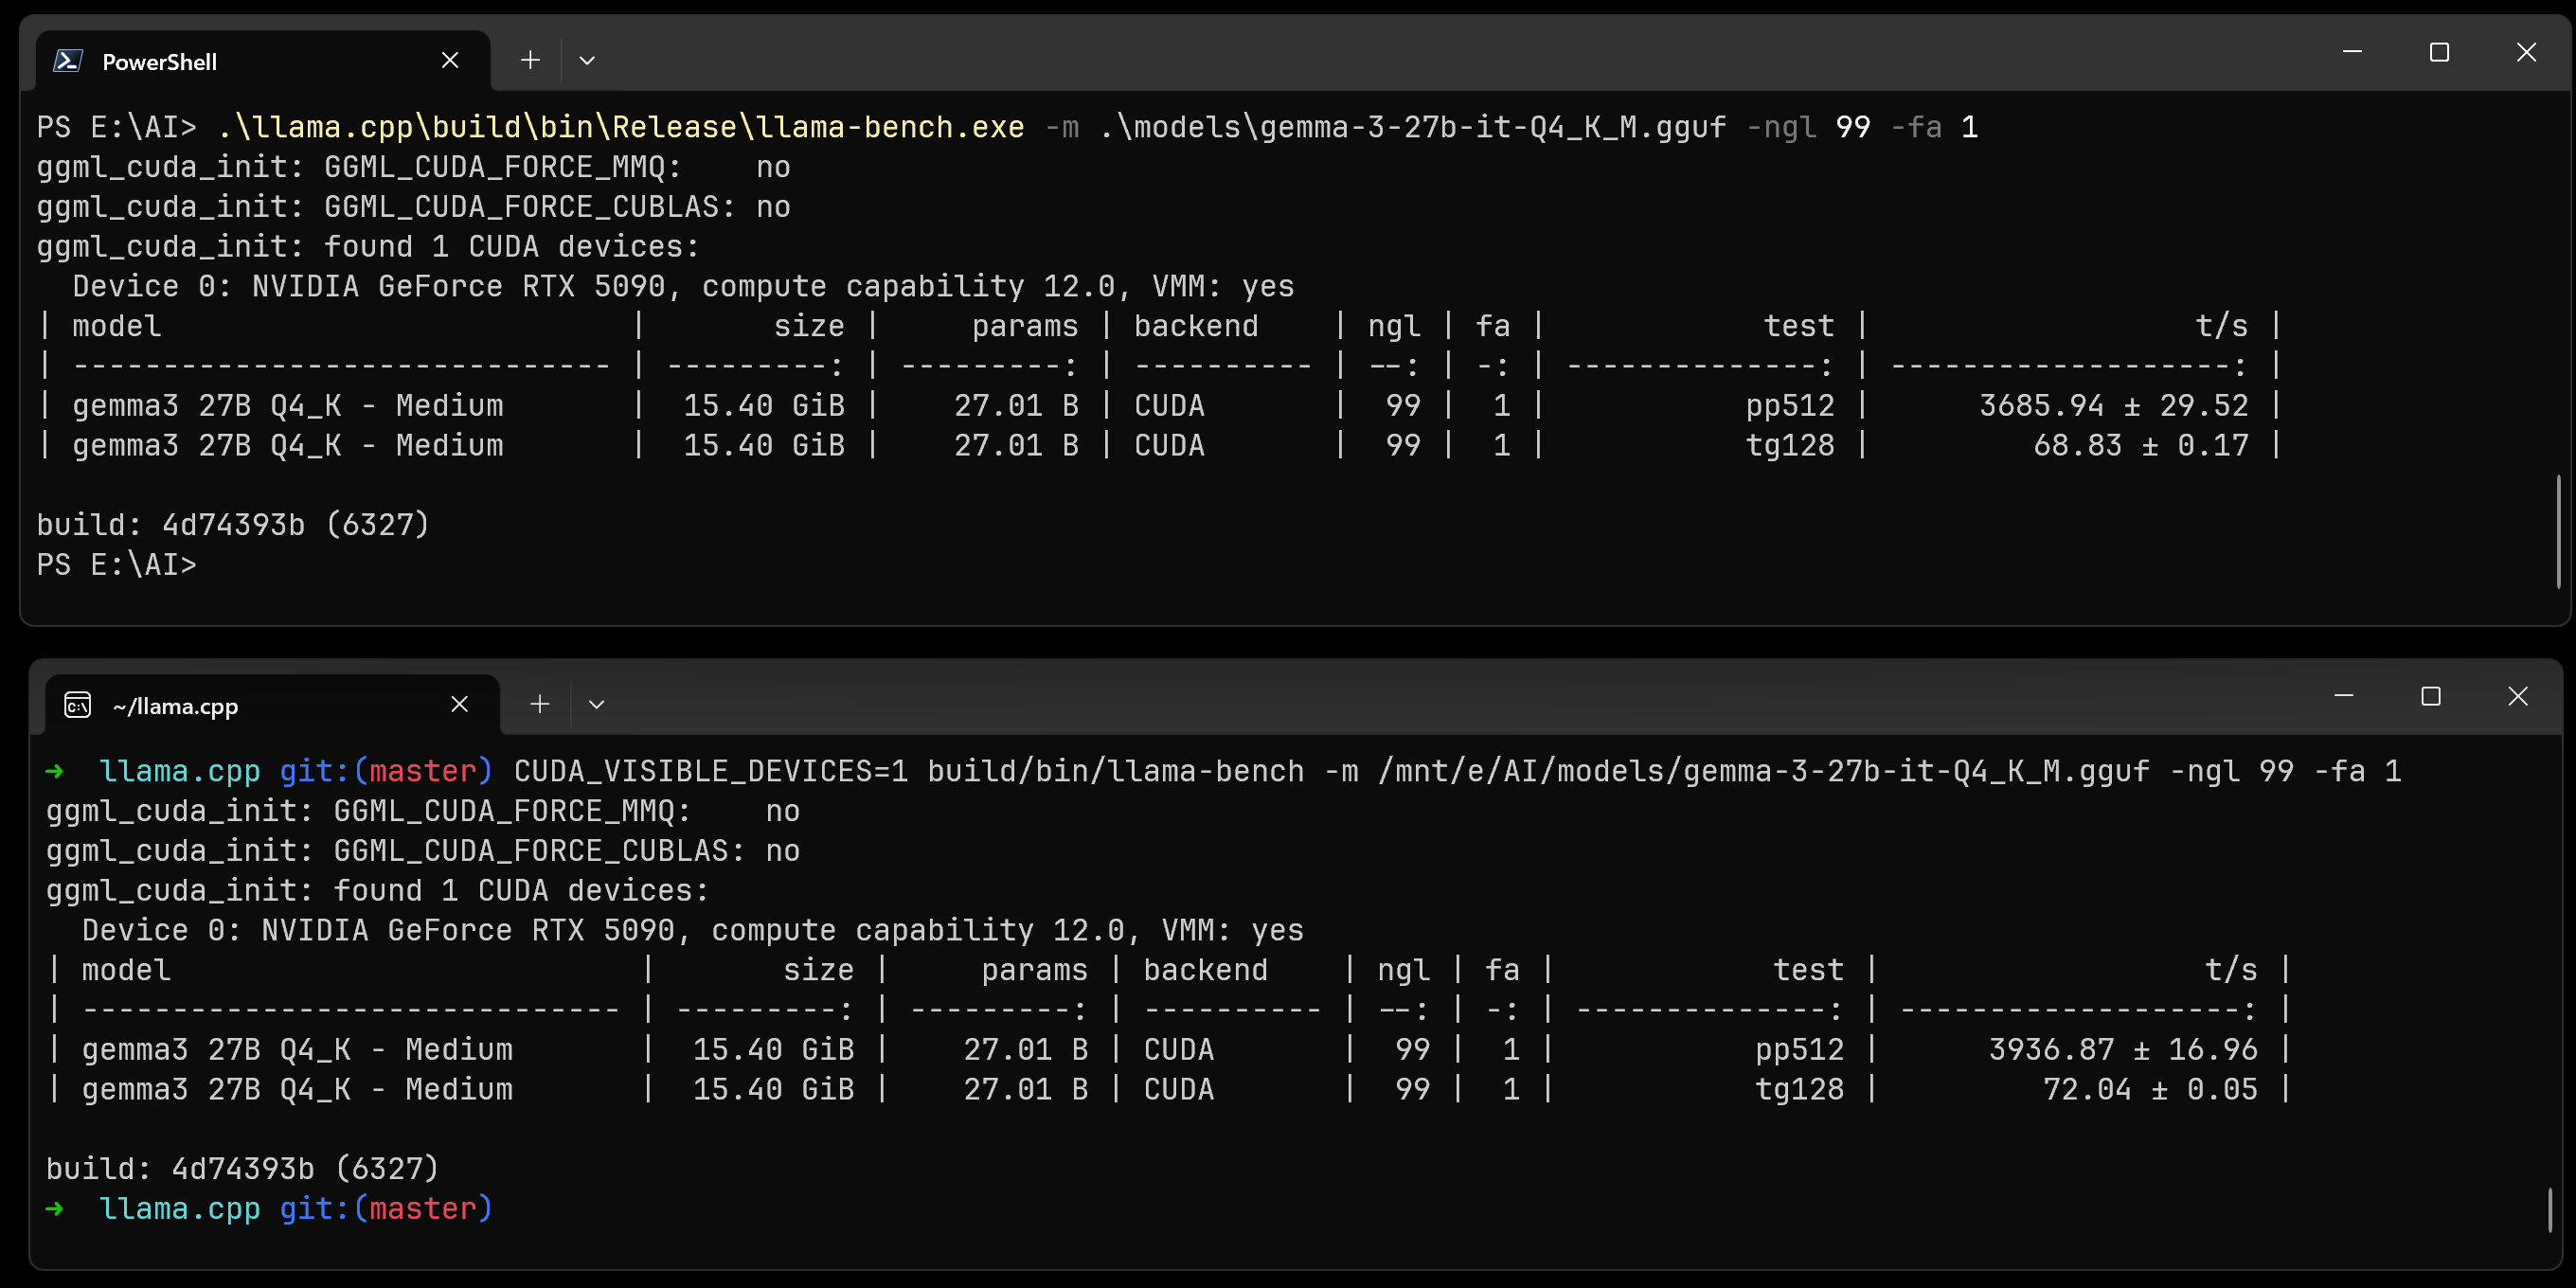Close the PowerShell terminal window
The image size is (2576, 1288).
tap(2526, 52)
